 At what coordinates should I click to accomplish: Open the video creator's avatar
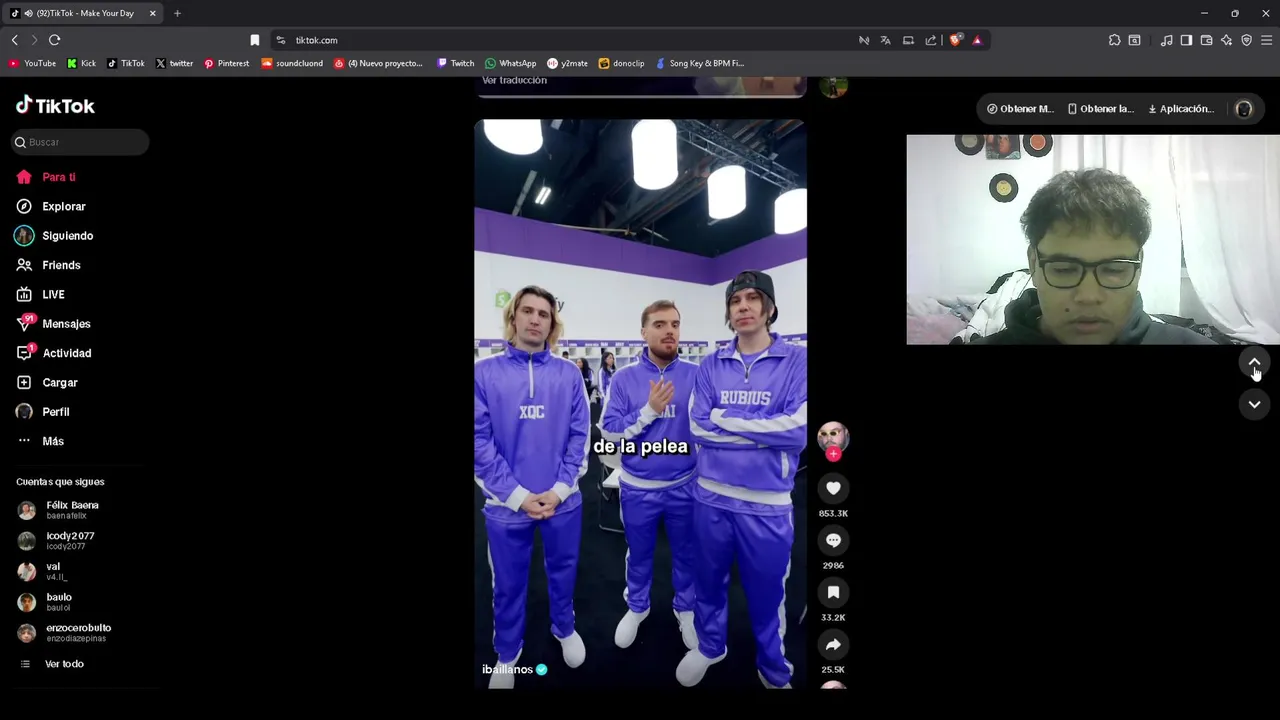(833, 437)
